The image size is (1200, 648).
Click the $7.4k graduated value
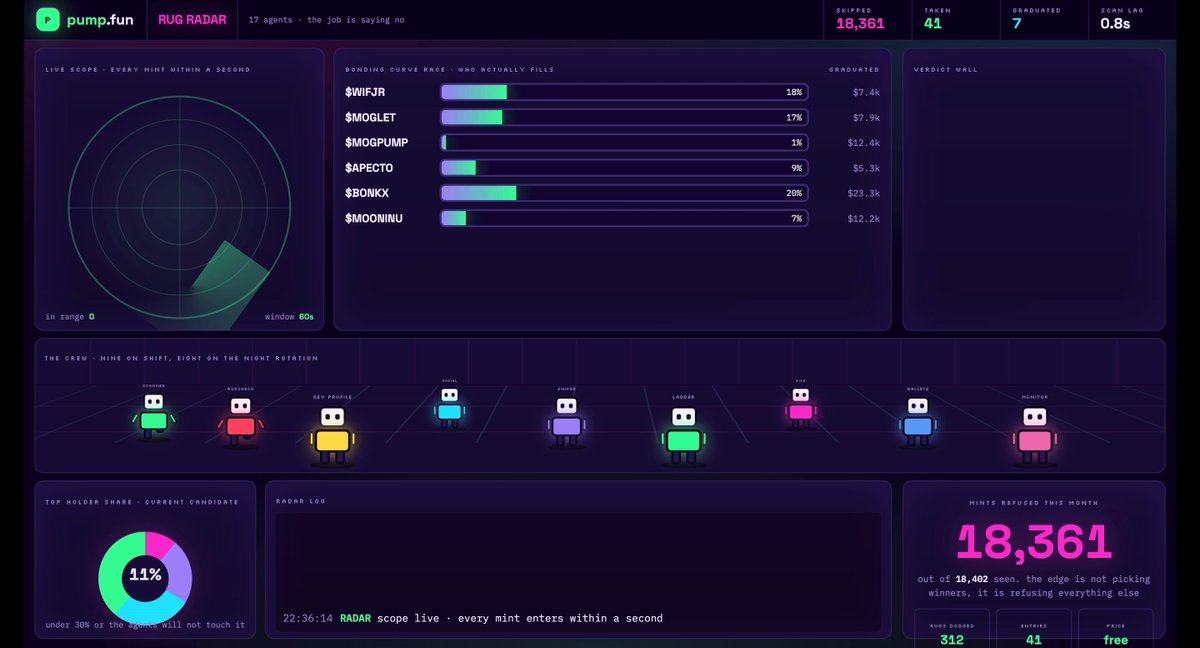point(866,92)
